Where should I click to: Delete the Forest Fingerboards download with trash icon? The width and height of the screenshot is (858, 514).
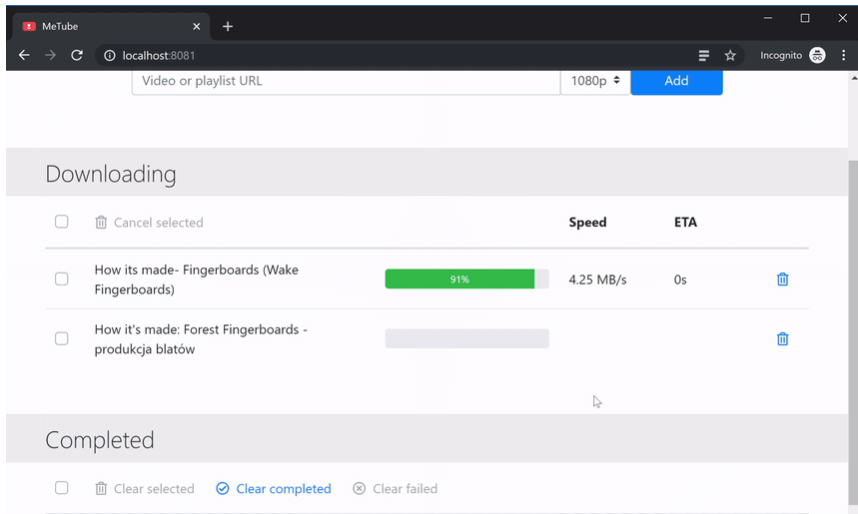782,339
